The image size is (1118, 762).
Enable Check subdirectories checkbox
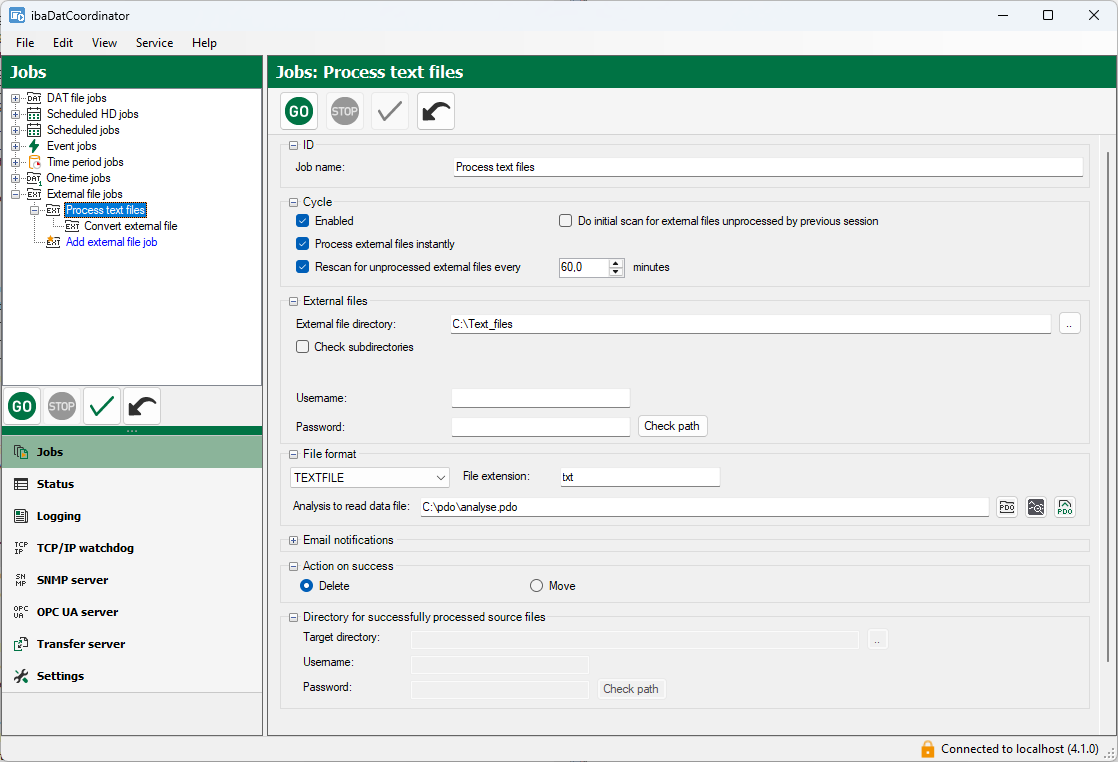point(302,346)
